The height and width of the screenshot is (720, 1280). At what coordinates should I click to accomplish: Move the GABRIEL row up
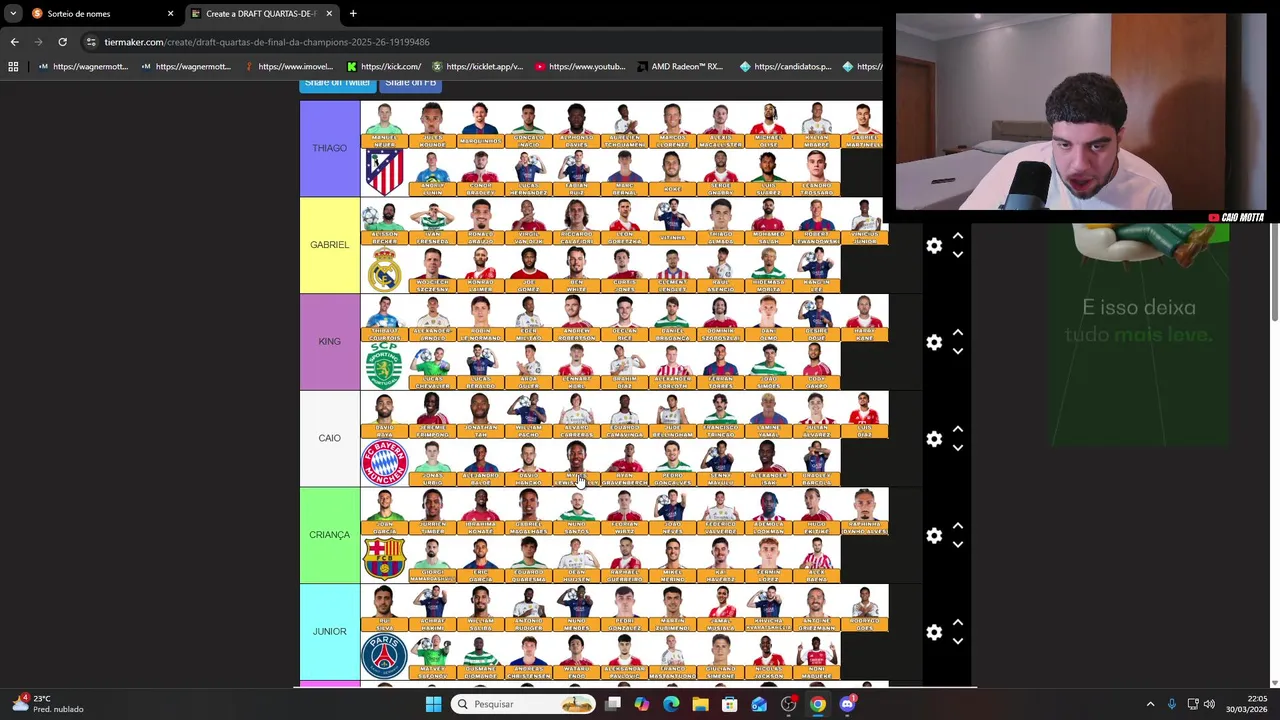pyautogui.click(x=958, y=236)
